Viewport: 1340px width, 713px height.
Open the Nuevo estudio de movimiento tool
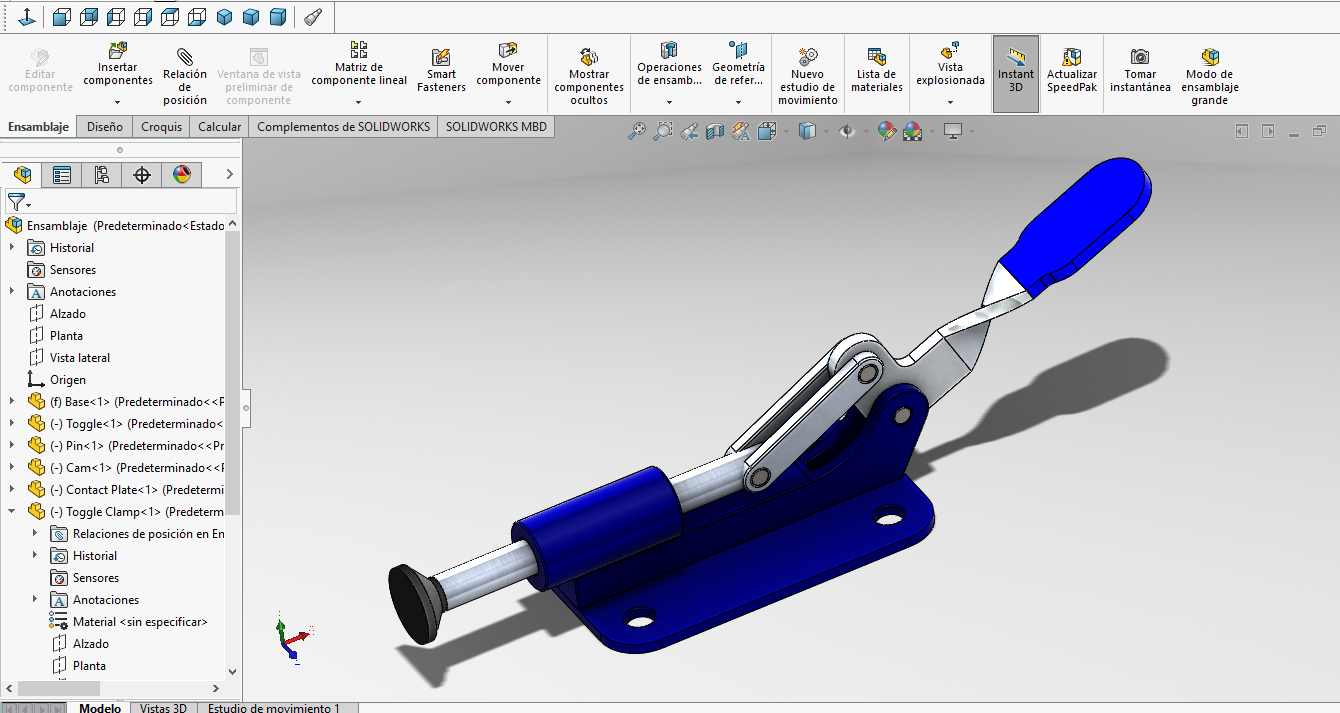(x=807, y=67)
